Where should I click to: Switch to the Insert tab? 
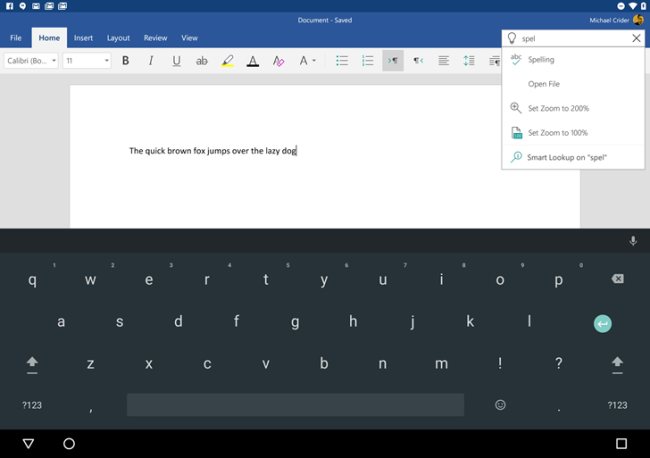click(83, 38)
